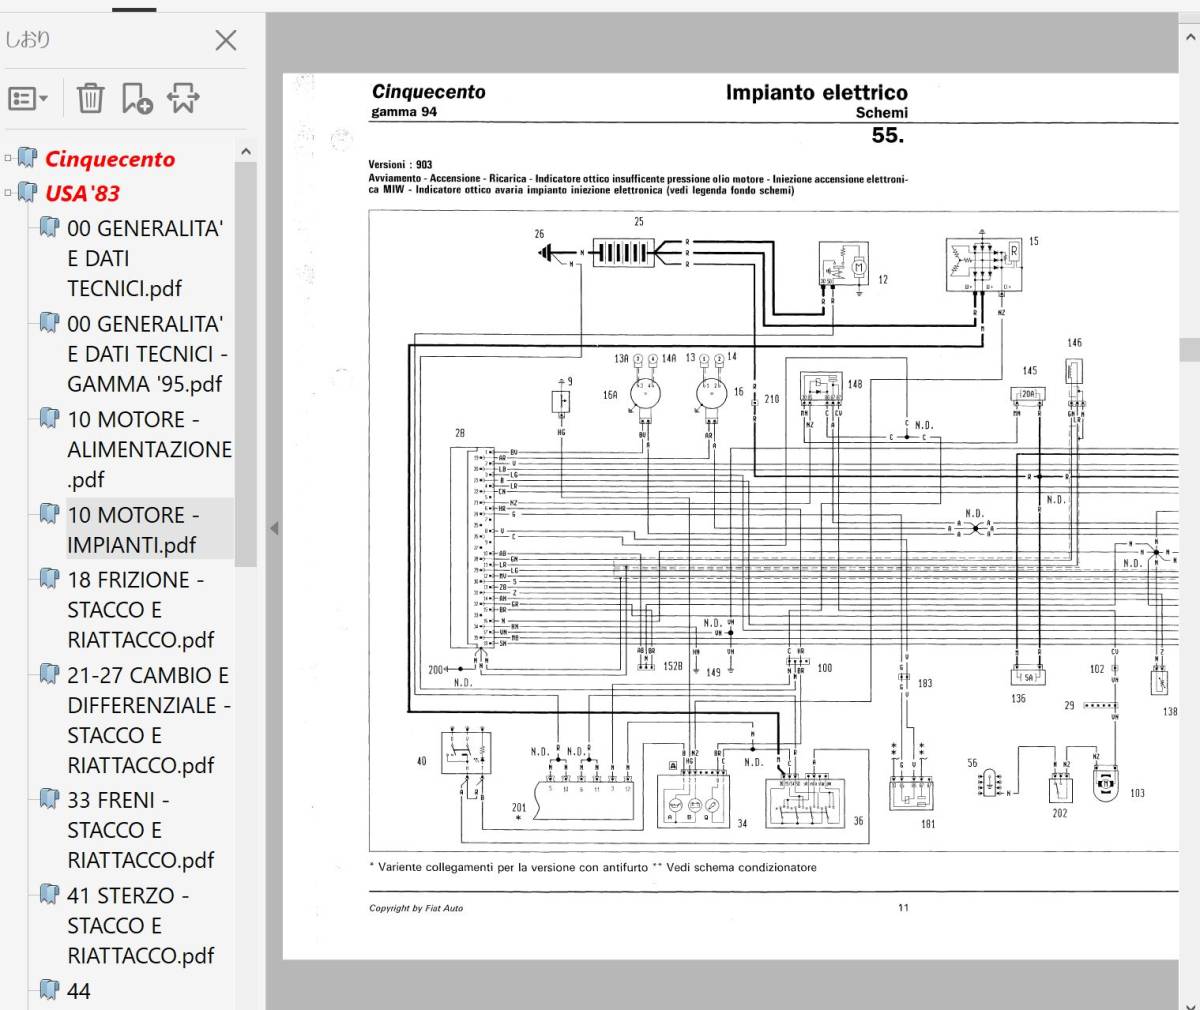Click document scrollbar up arrow
This screenshot has width=1200, height=1010.
coord(1190,38)
